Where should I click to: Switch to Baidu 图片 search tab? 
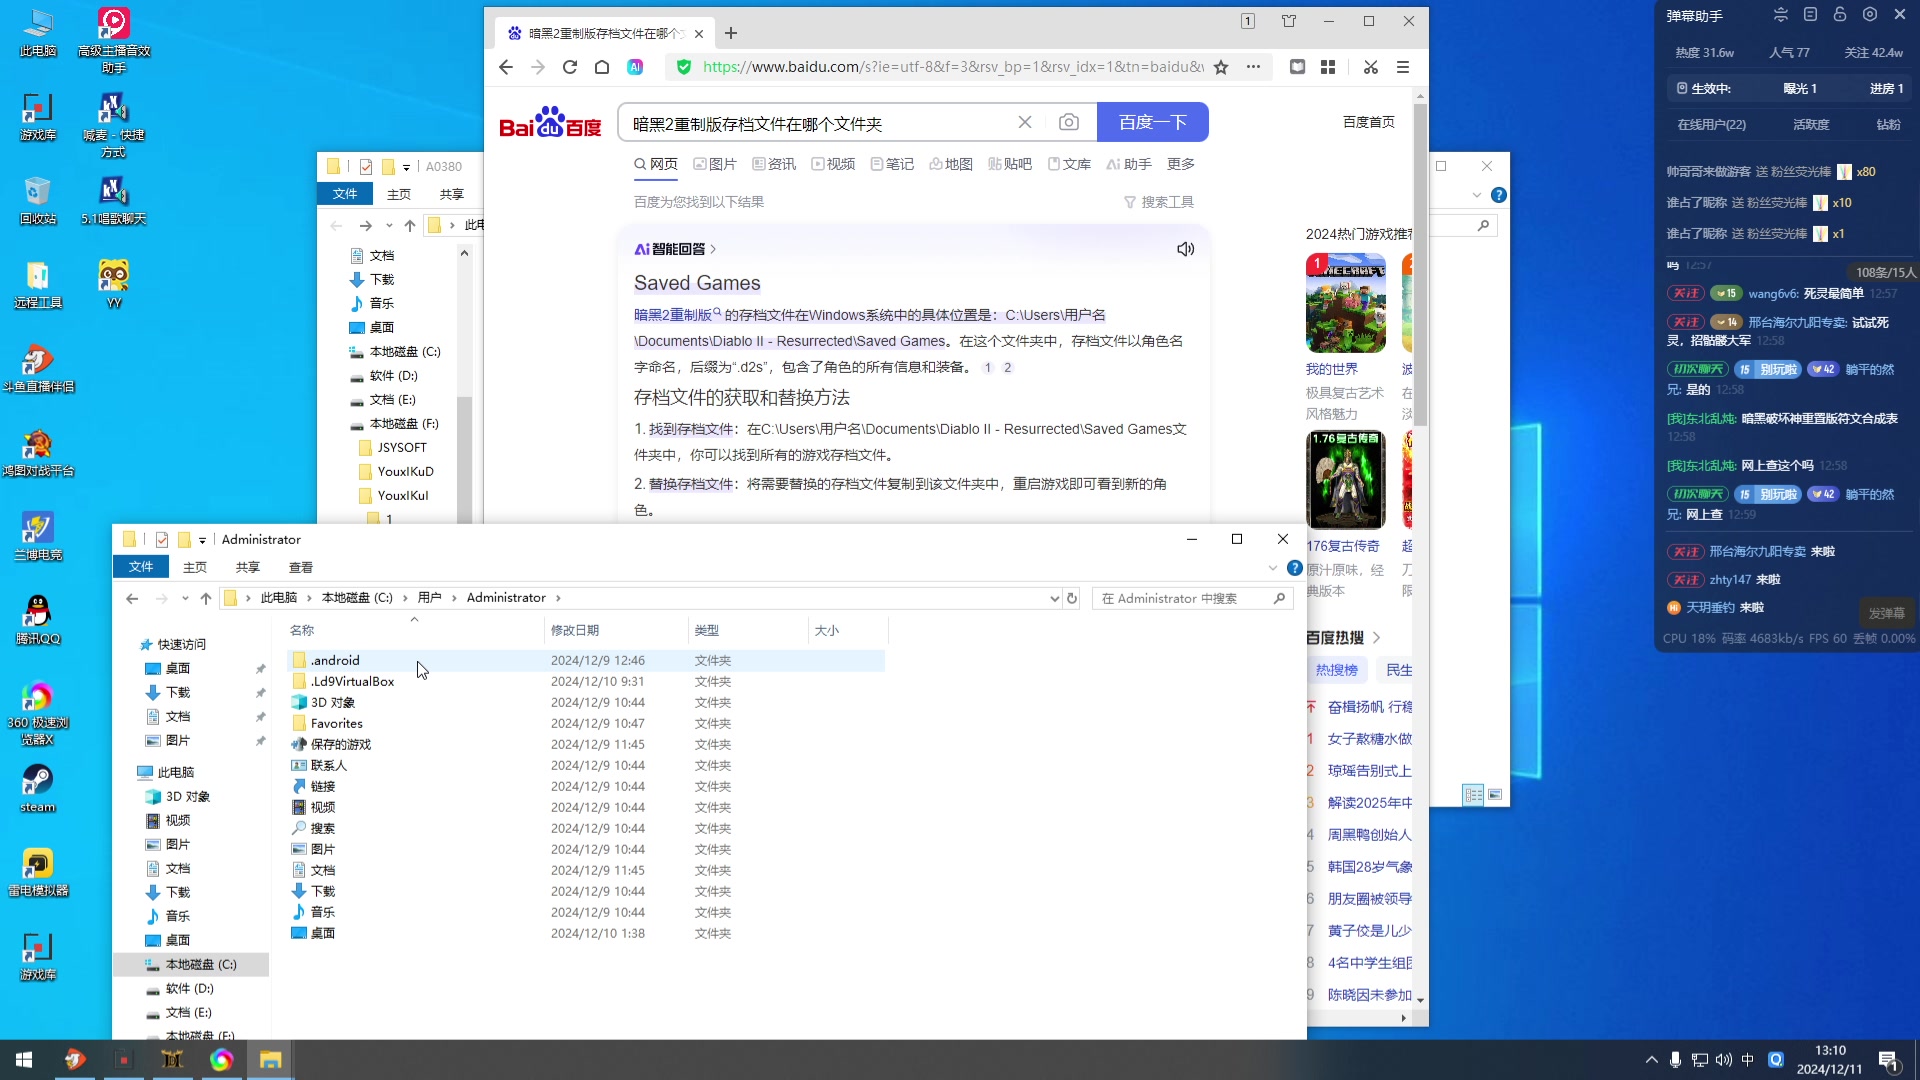coord(715,164)
